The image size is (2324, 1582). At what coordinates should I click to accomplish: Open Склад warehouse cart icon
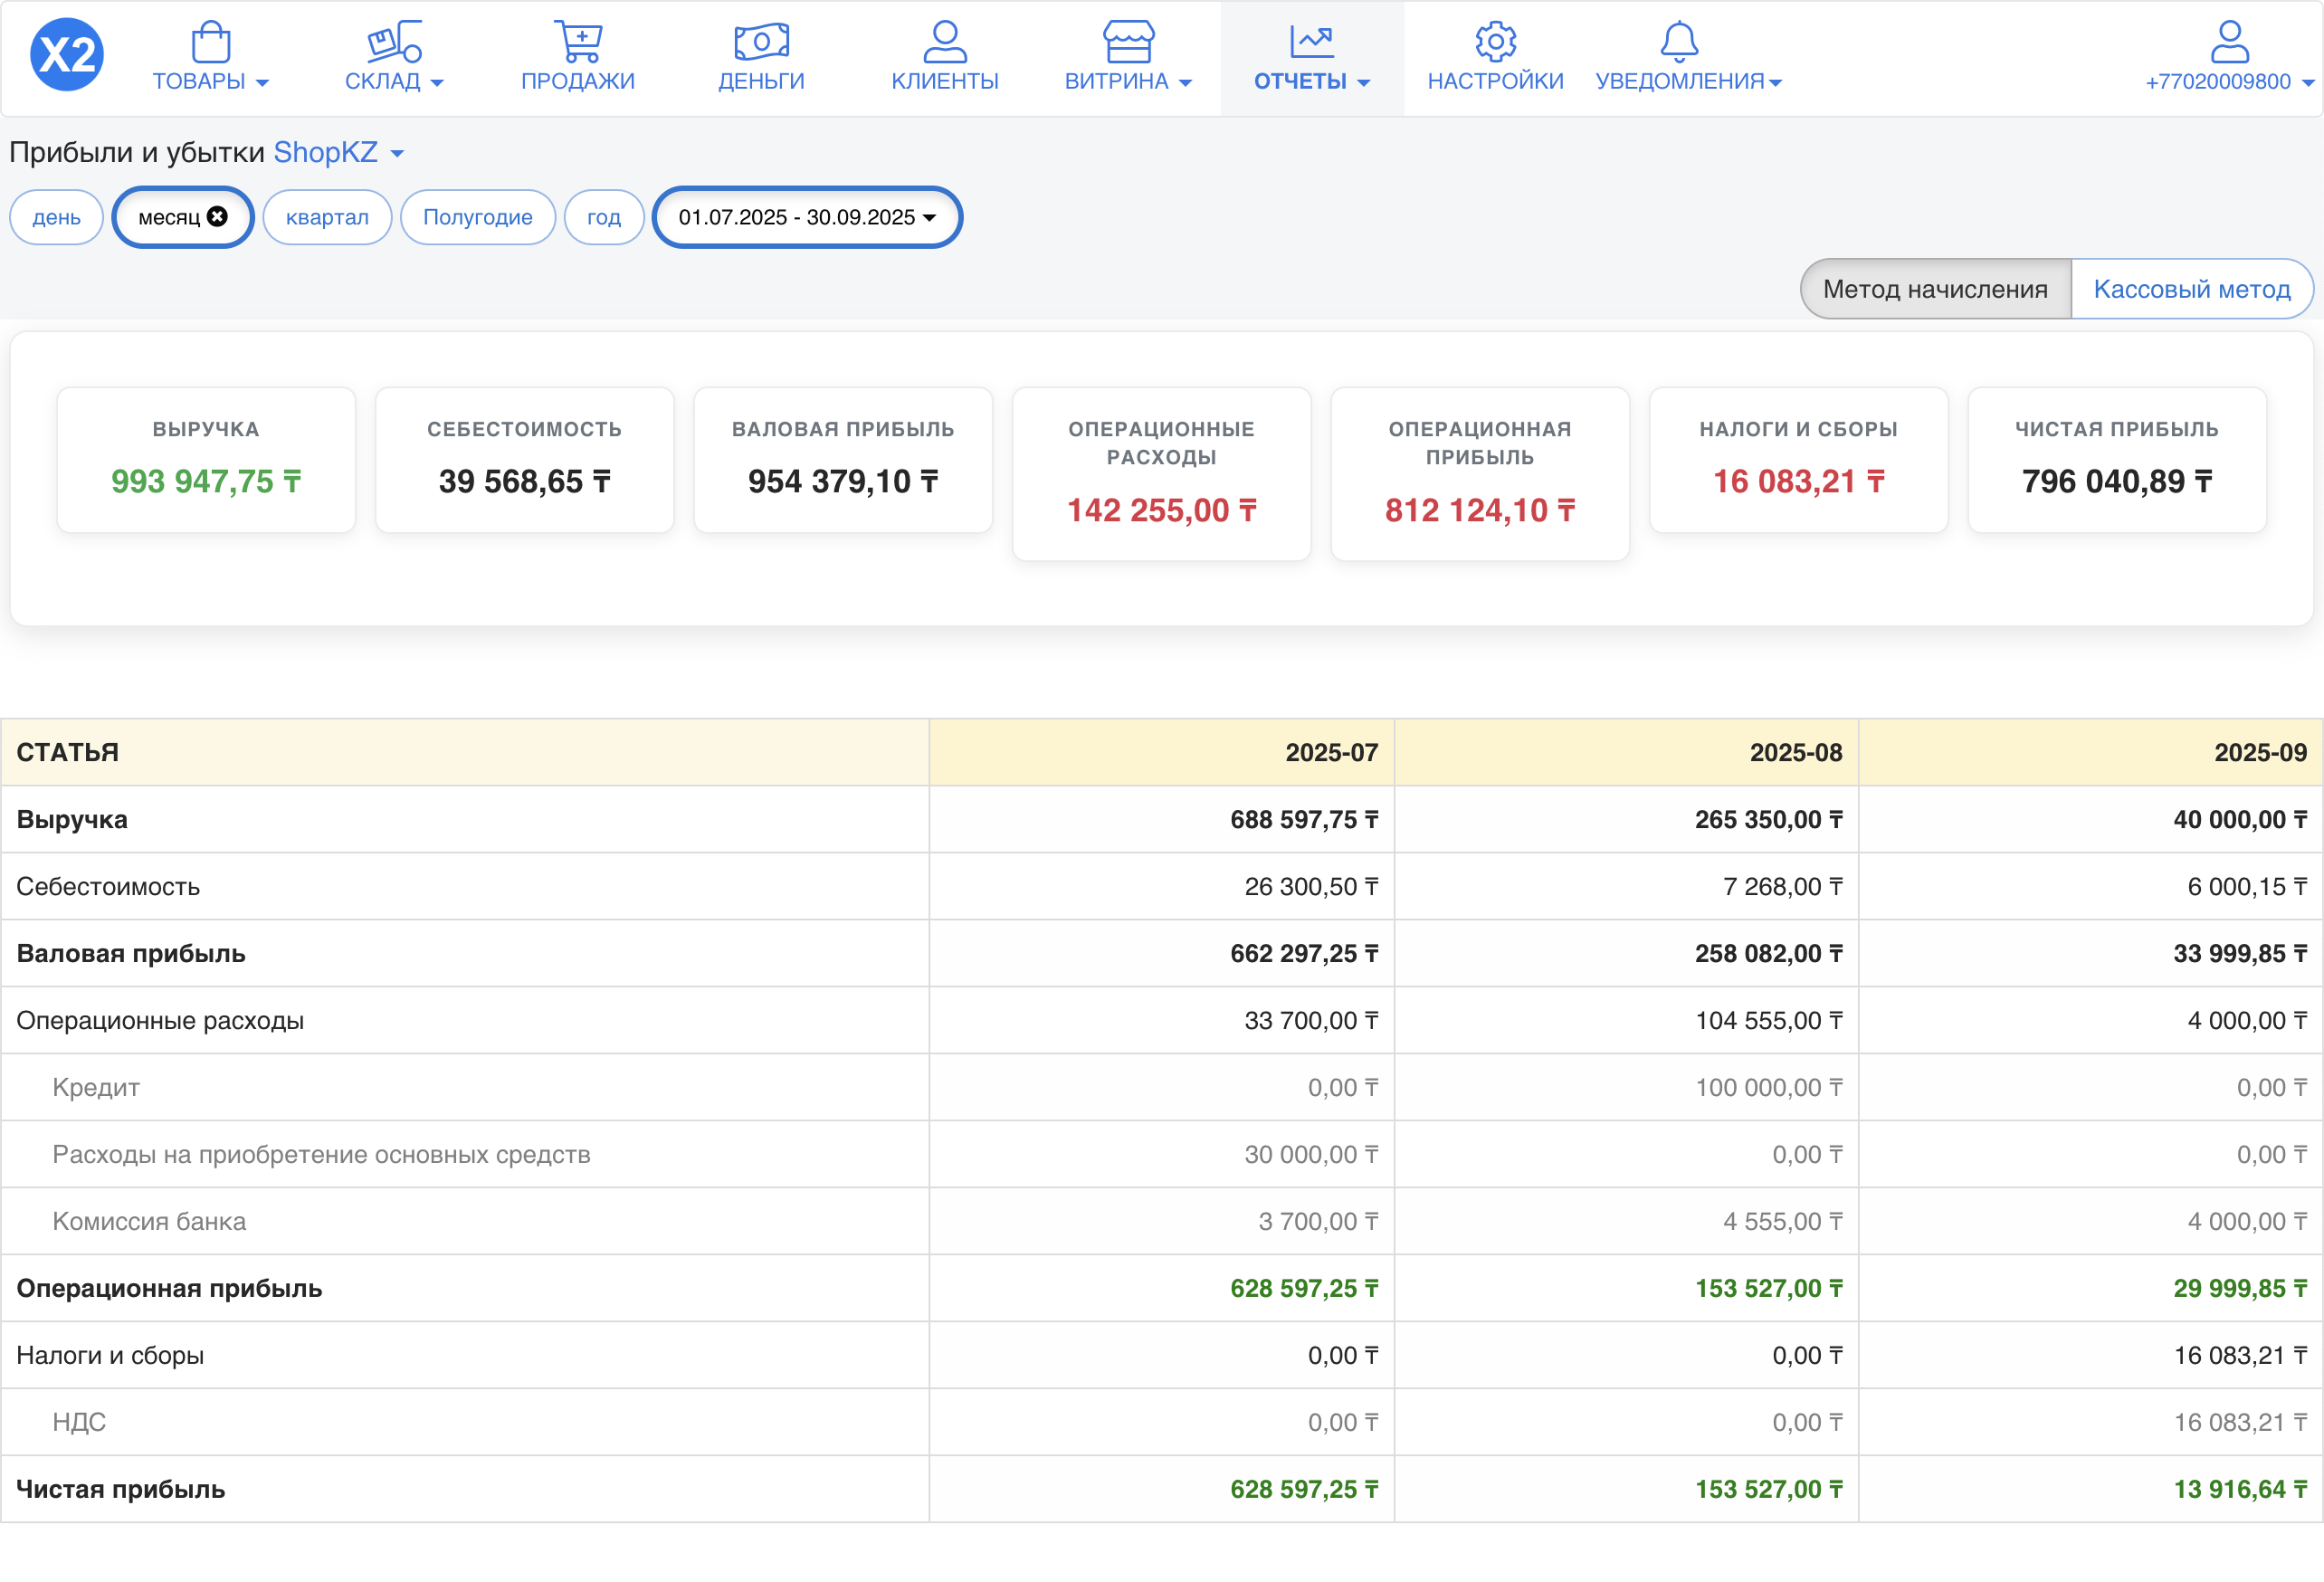(x=394, y=42)
